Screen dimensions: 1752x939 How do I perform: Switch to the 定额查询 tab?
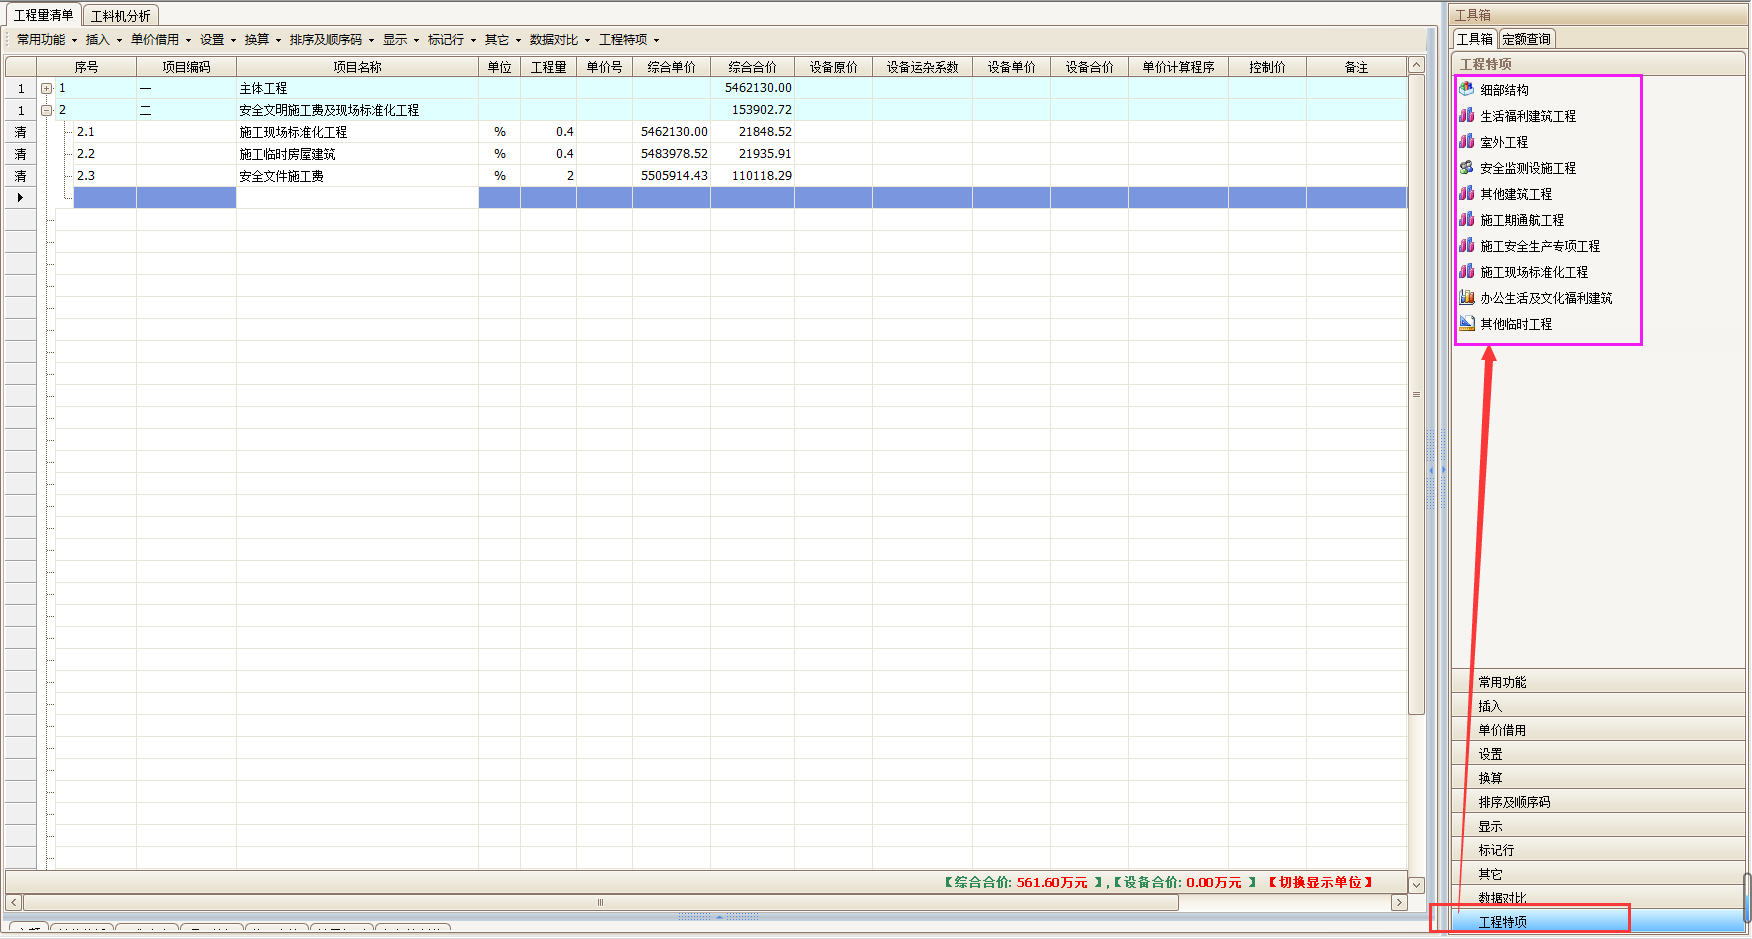(1526, 39)
